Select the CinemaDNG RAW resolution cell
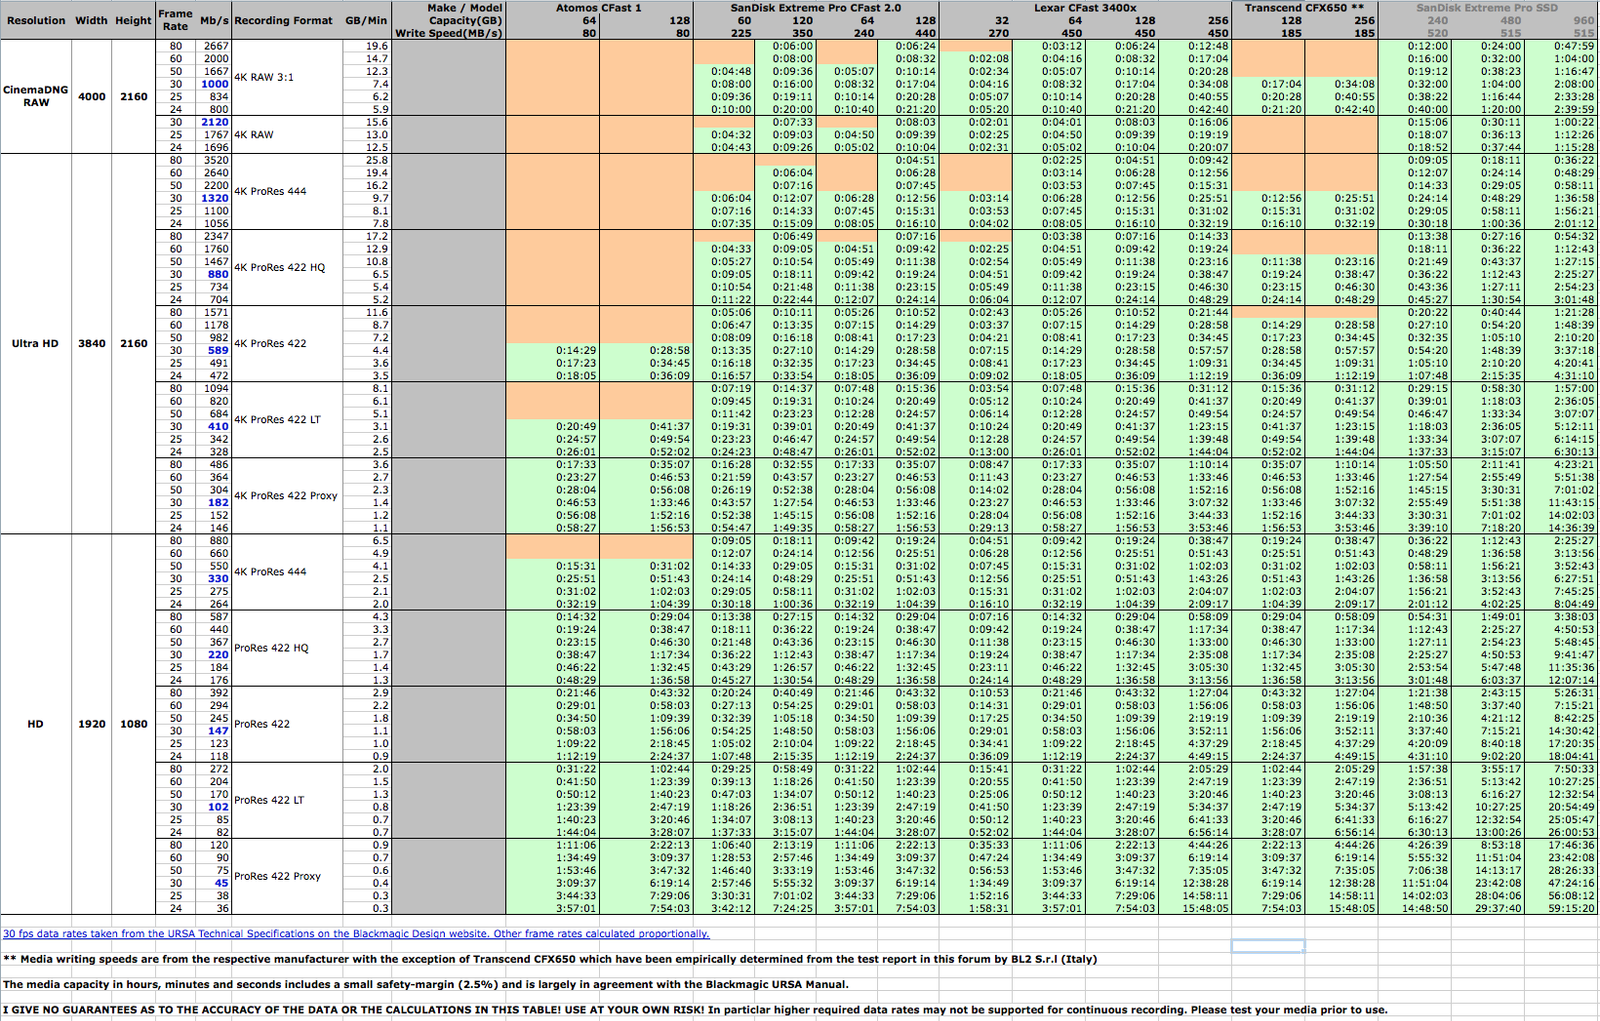Image resolution: width=1600 pixels, height=1021 pixels. click(36, 96)
